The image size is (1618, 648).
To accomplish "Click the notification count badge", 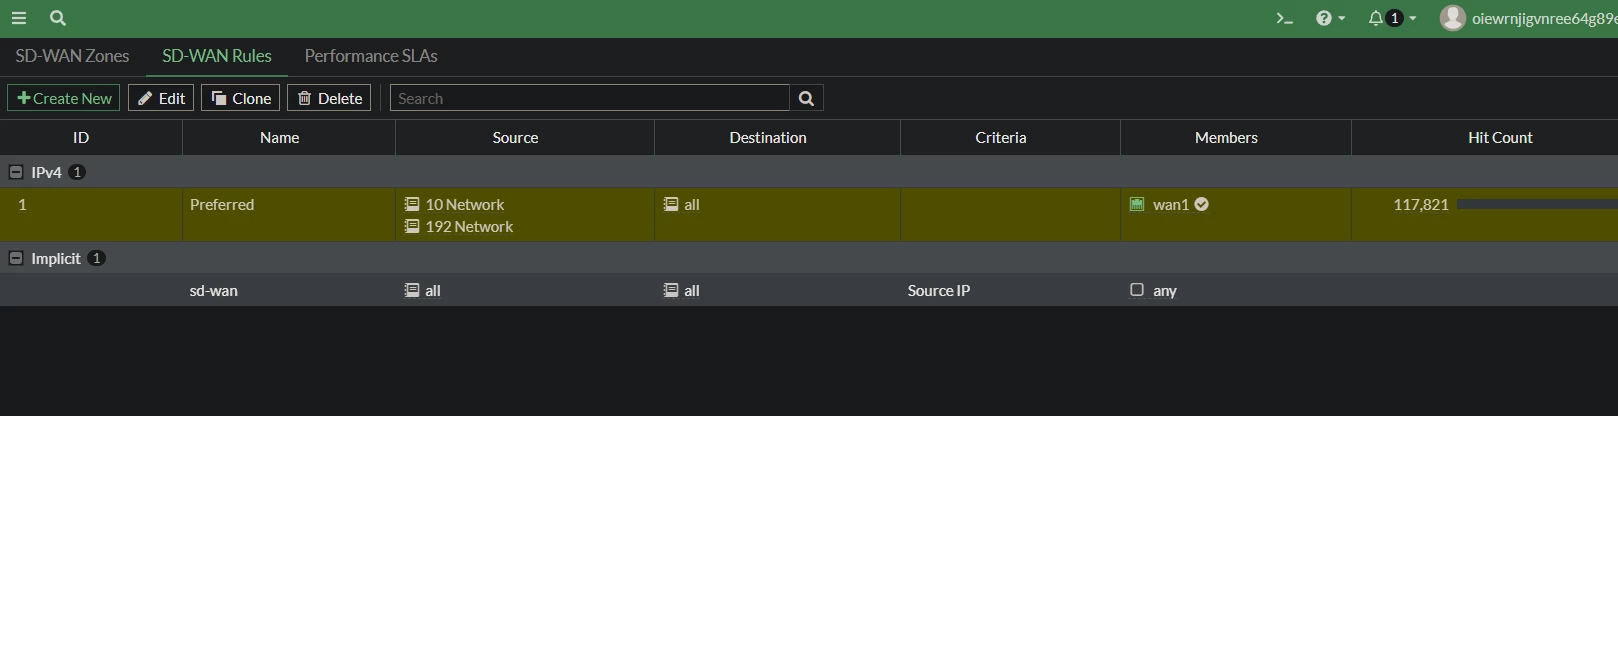I will click(1395, 18).
